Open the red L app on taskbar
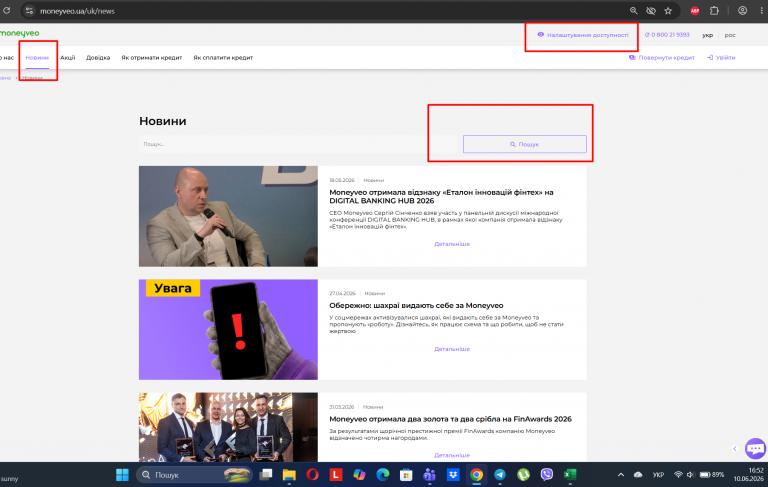Screen dimensions: 768x487 336,475
